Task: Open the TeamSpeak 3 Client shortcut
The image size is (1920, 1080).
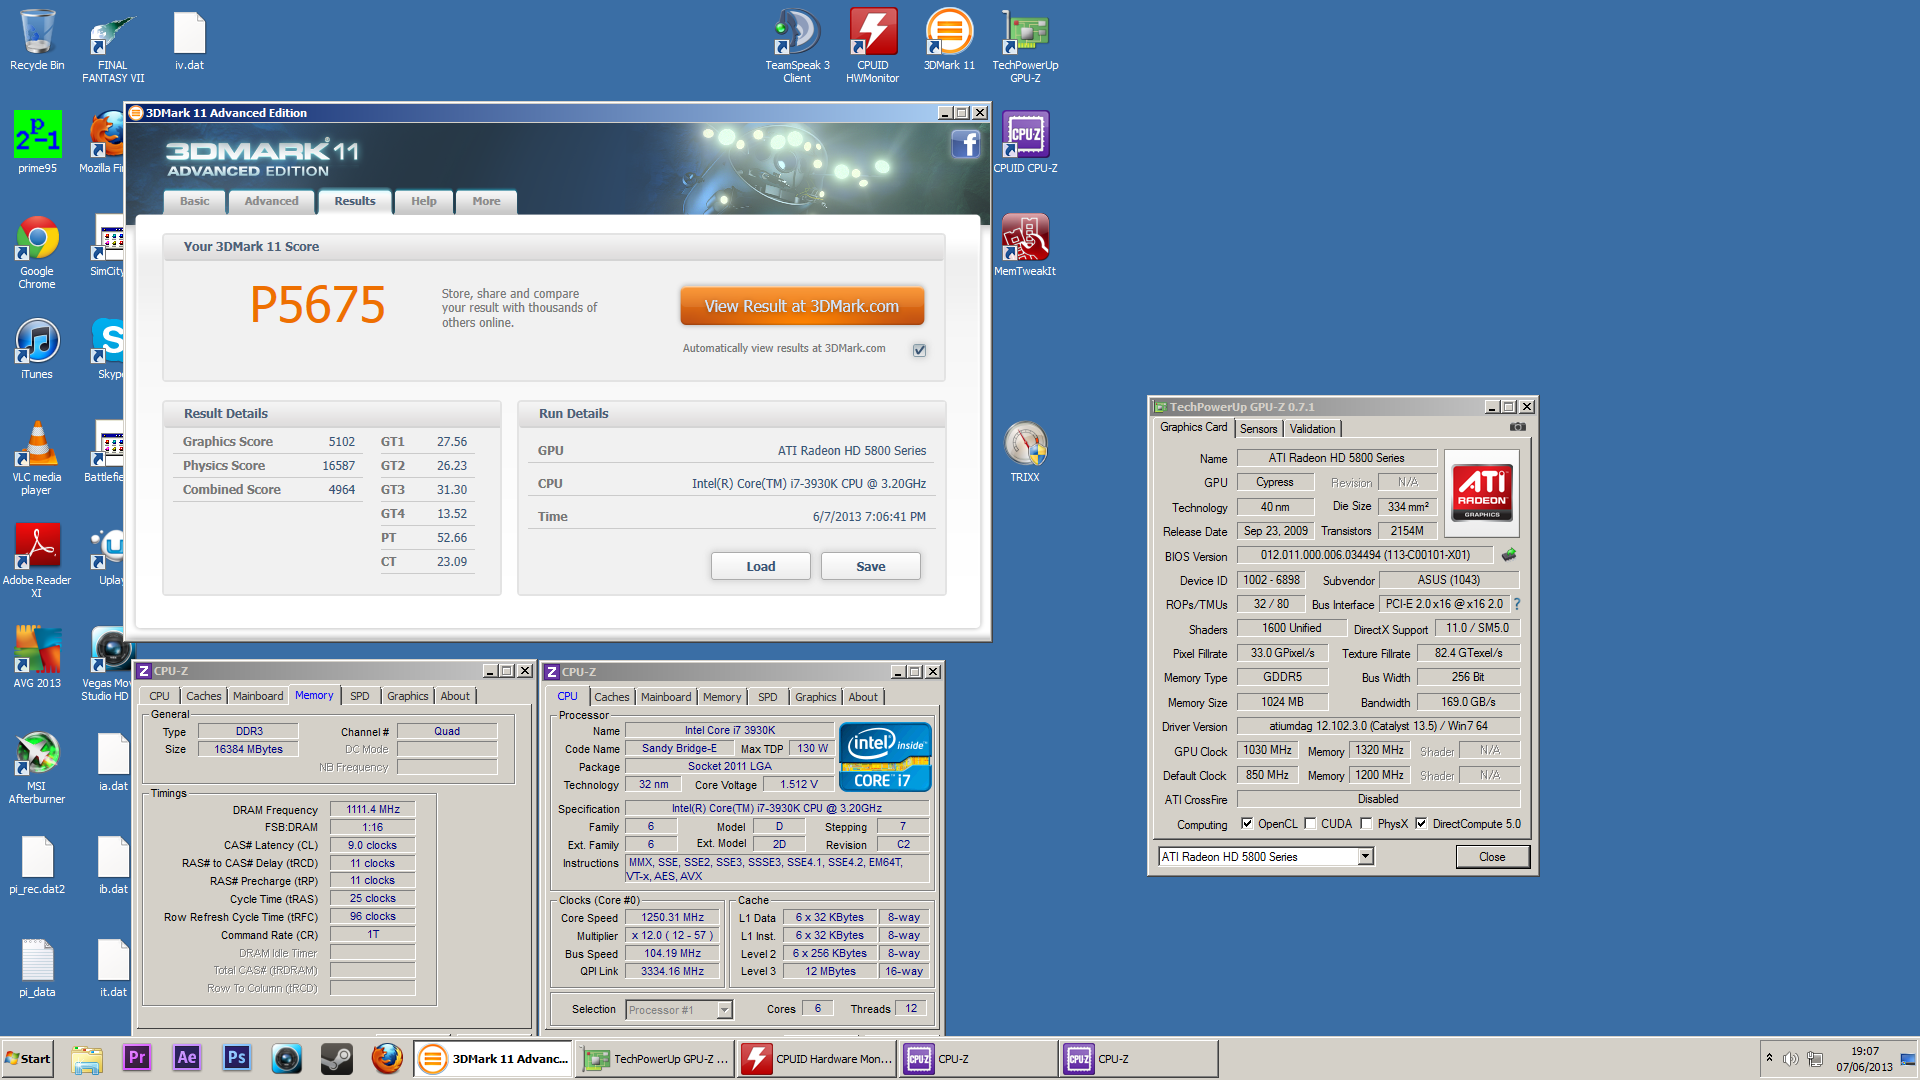Action: [x=797, y=45]
